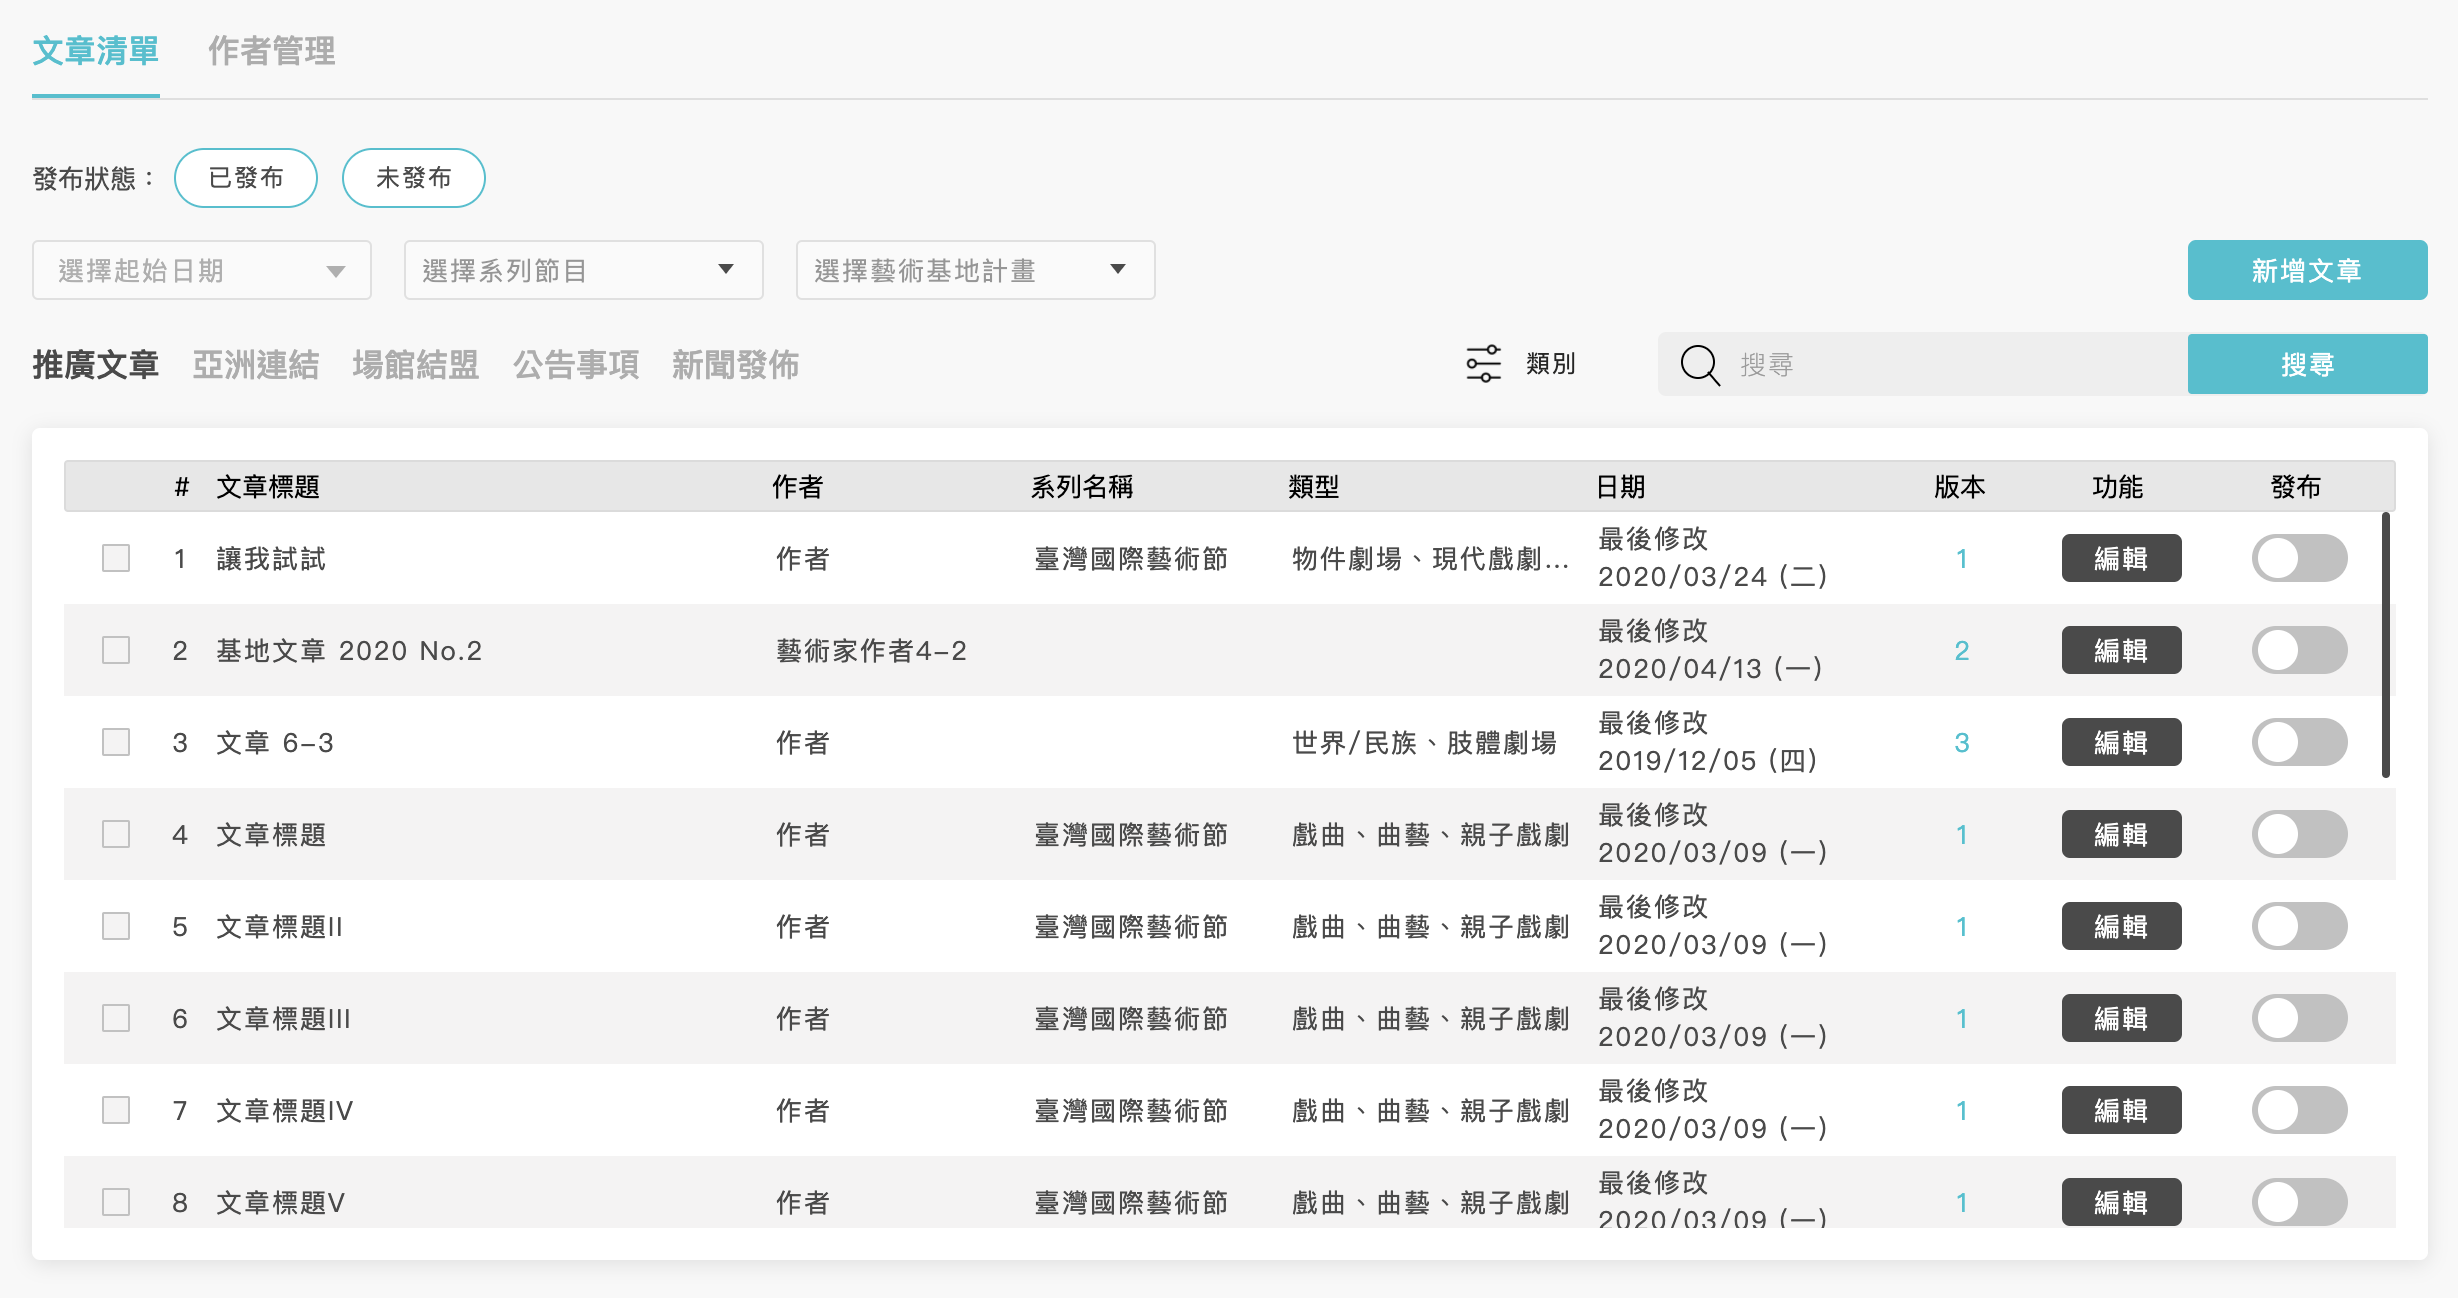This screenshot has height=1298, width=2458.
Task: Click the 類別 filter sliders icon
Action: coord(1483,364)
